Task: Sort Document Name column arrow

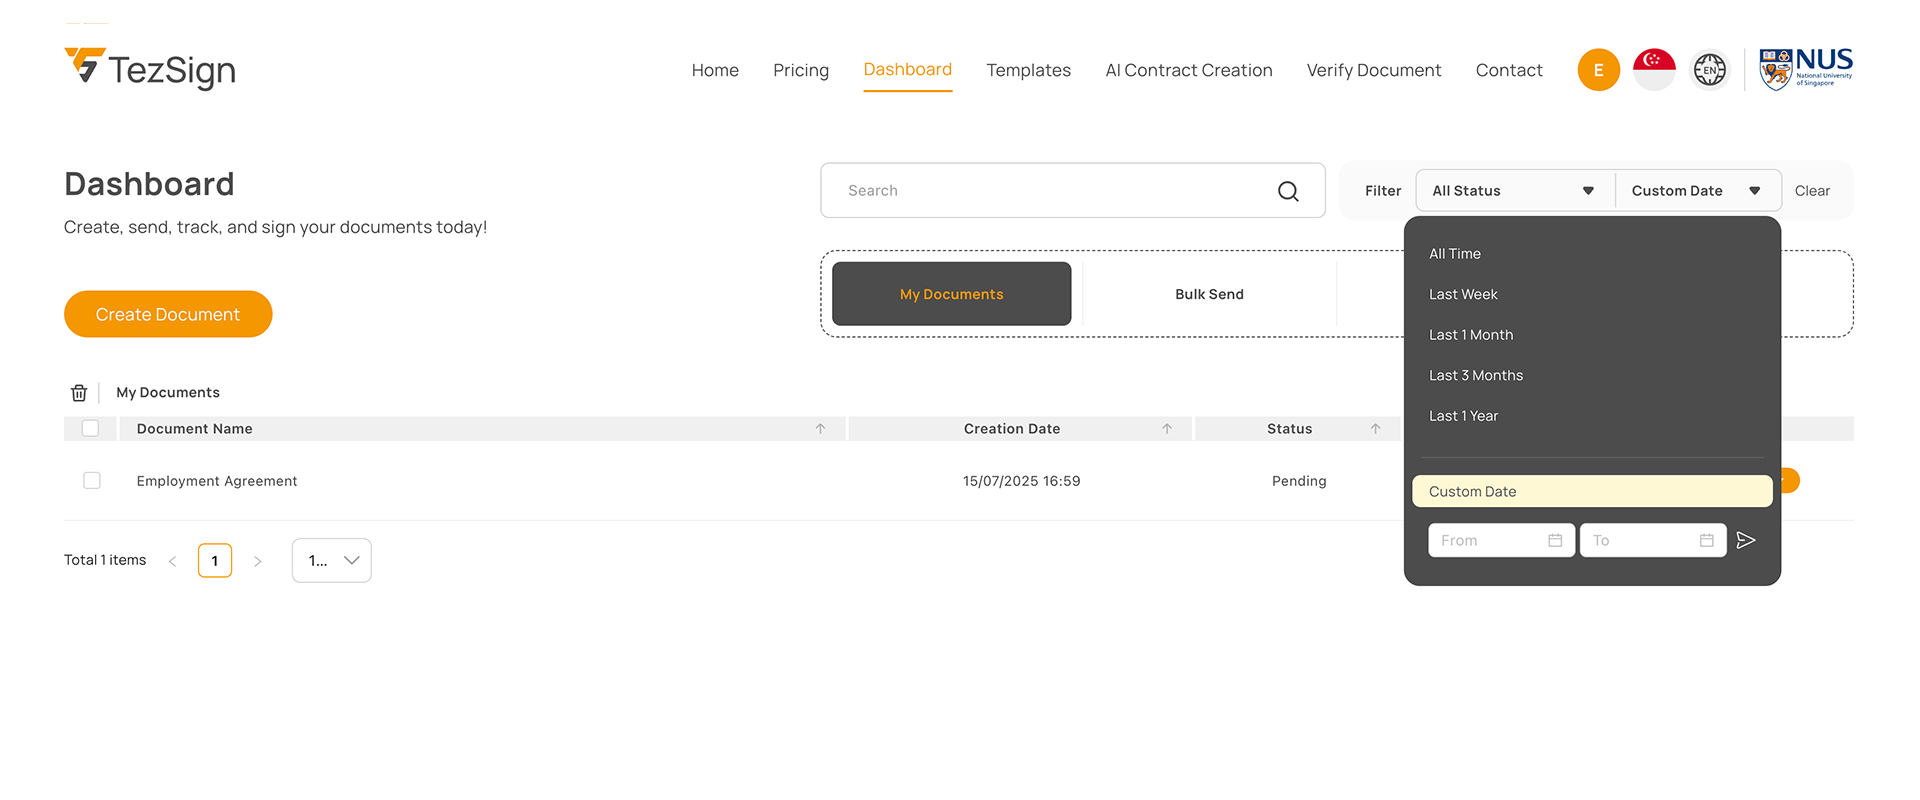Action: (x=820, y=429)
